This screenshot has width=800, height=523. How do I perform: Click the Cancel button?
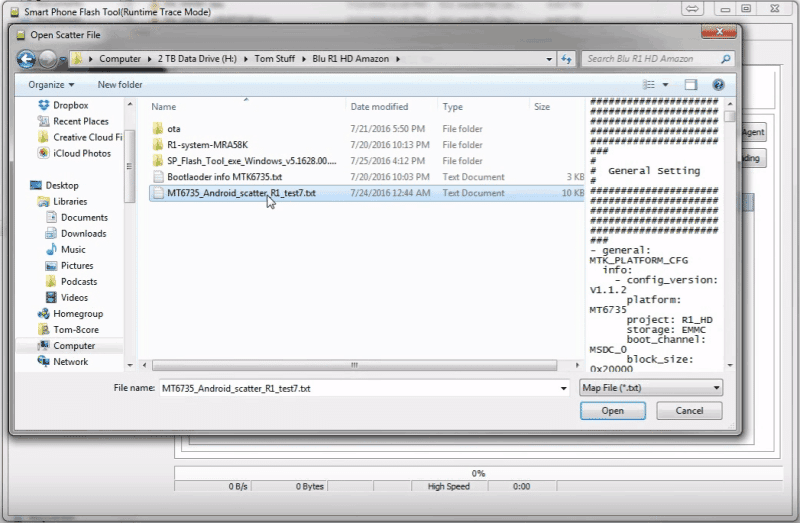click(x=689, y=411)
